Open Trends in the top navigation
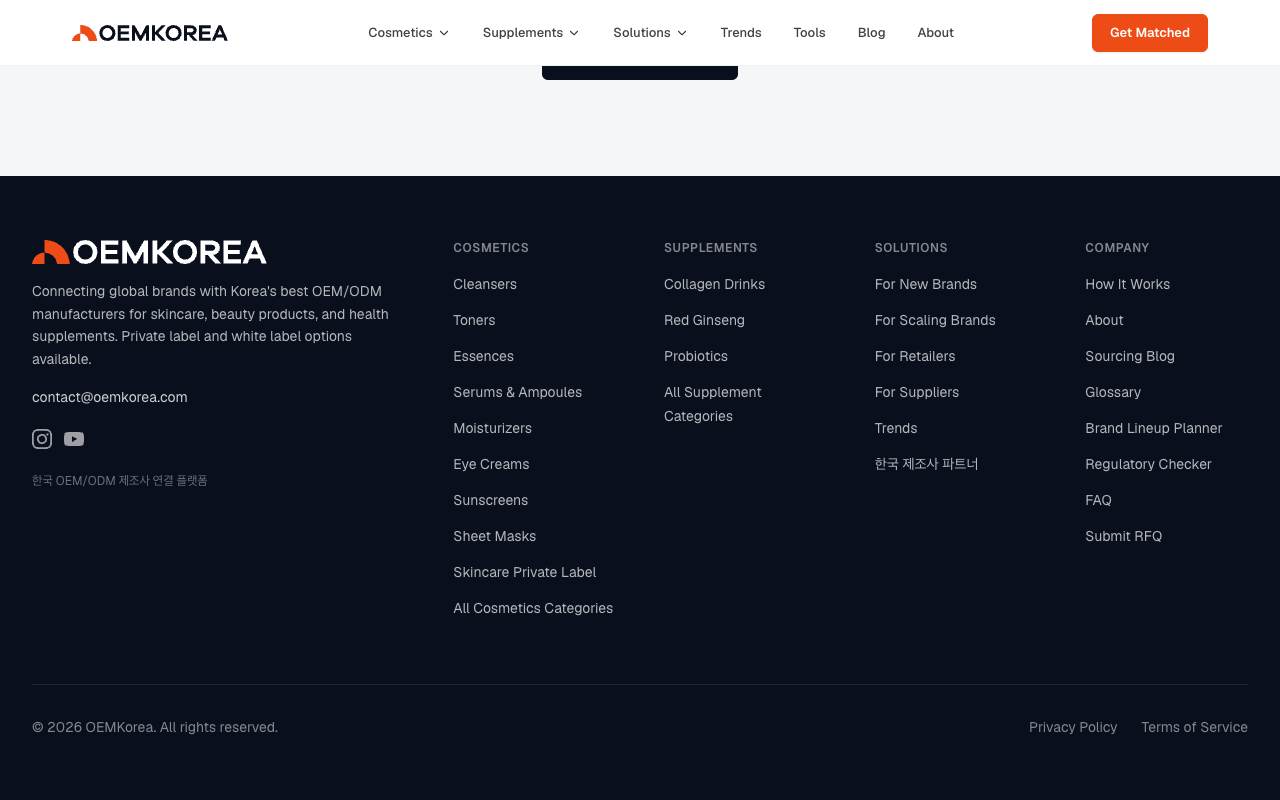The image size is (1280, 800). pyautogui.click(x=741, y=33)
